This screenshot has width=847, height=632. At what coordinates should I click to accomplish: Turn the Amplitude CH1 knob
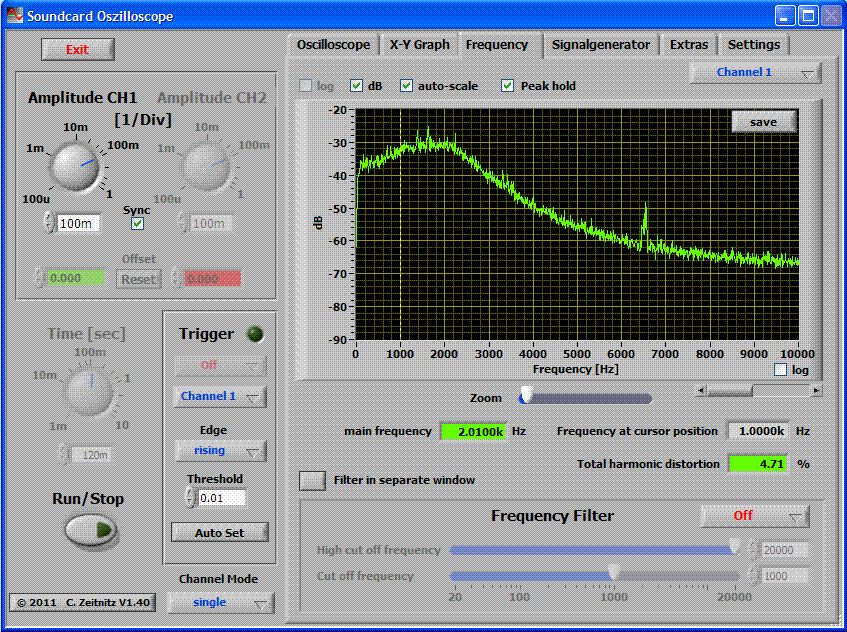click(75, 166)
